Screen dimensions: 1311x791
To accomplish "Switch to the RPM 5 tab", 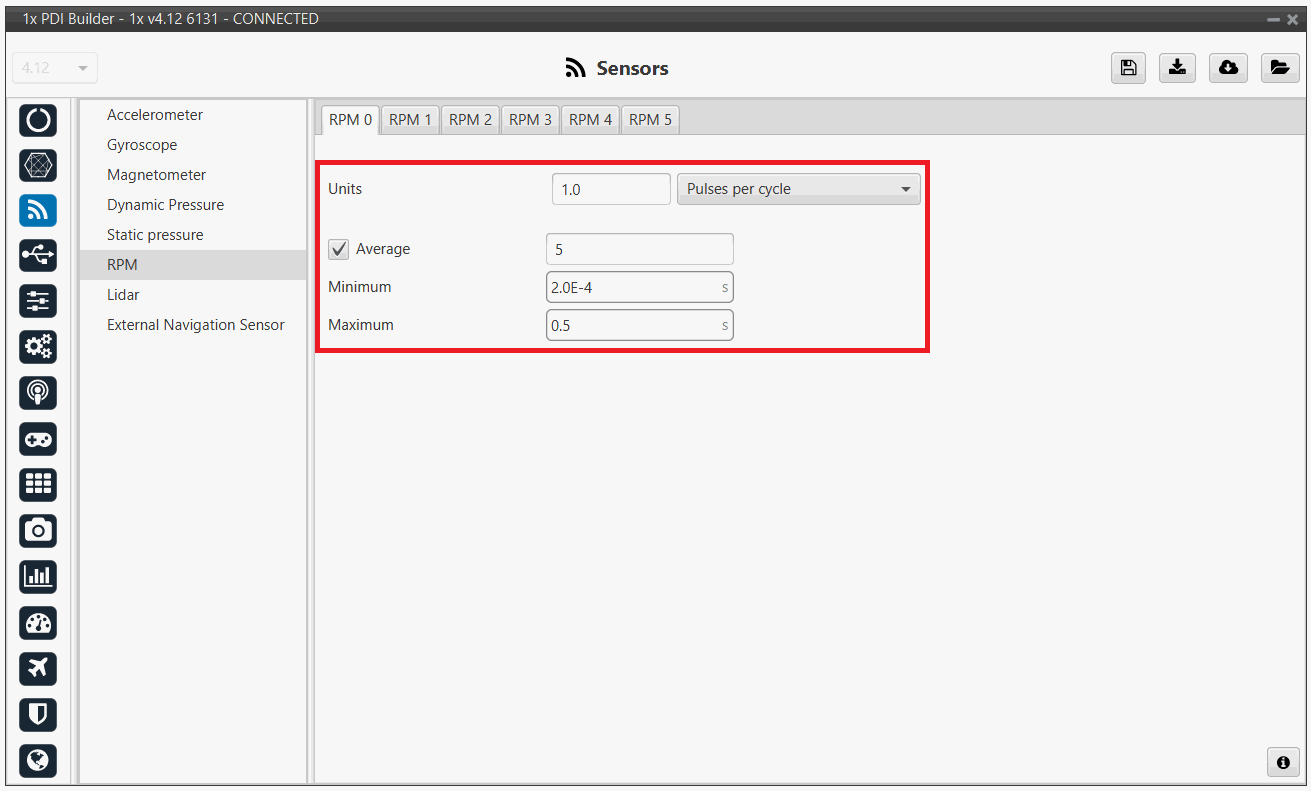I will (650, 120).
